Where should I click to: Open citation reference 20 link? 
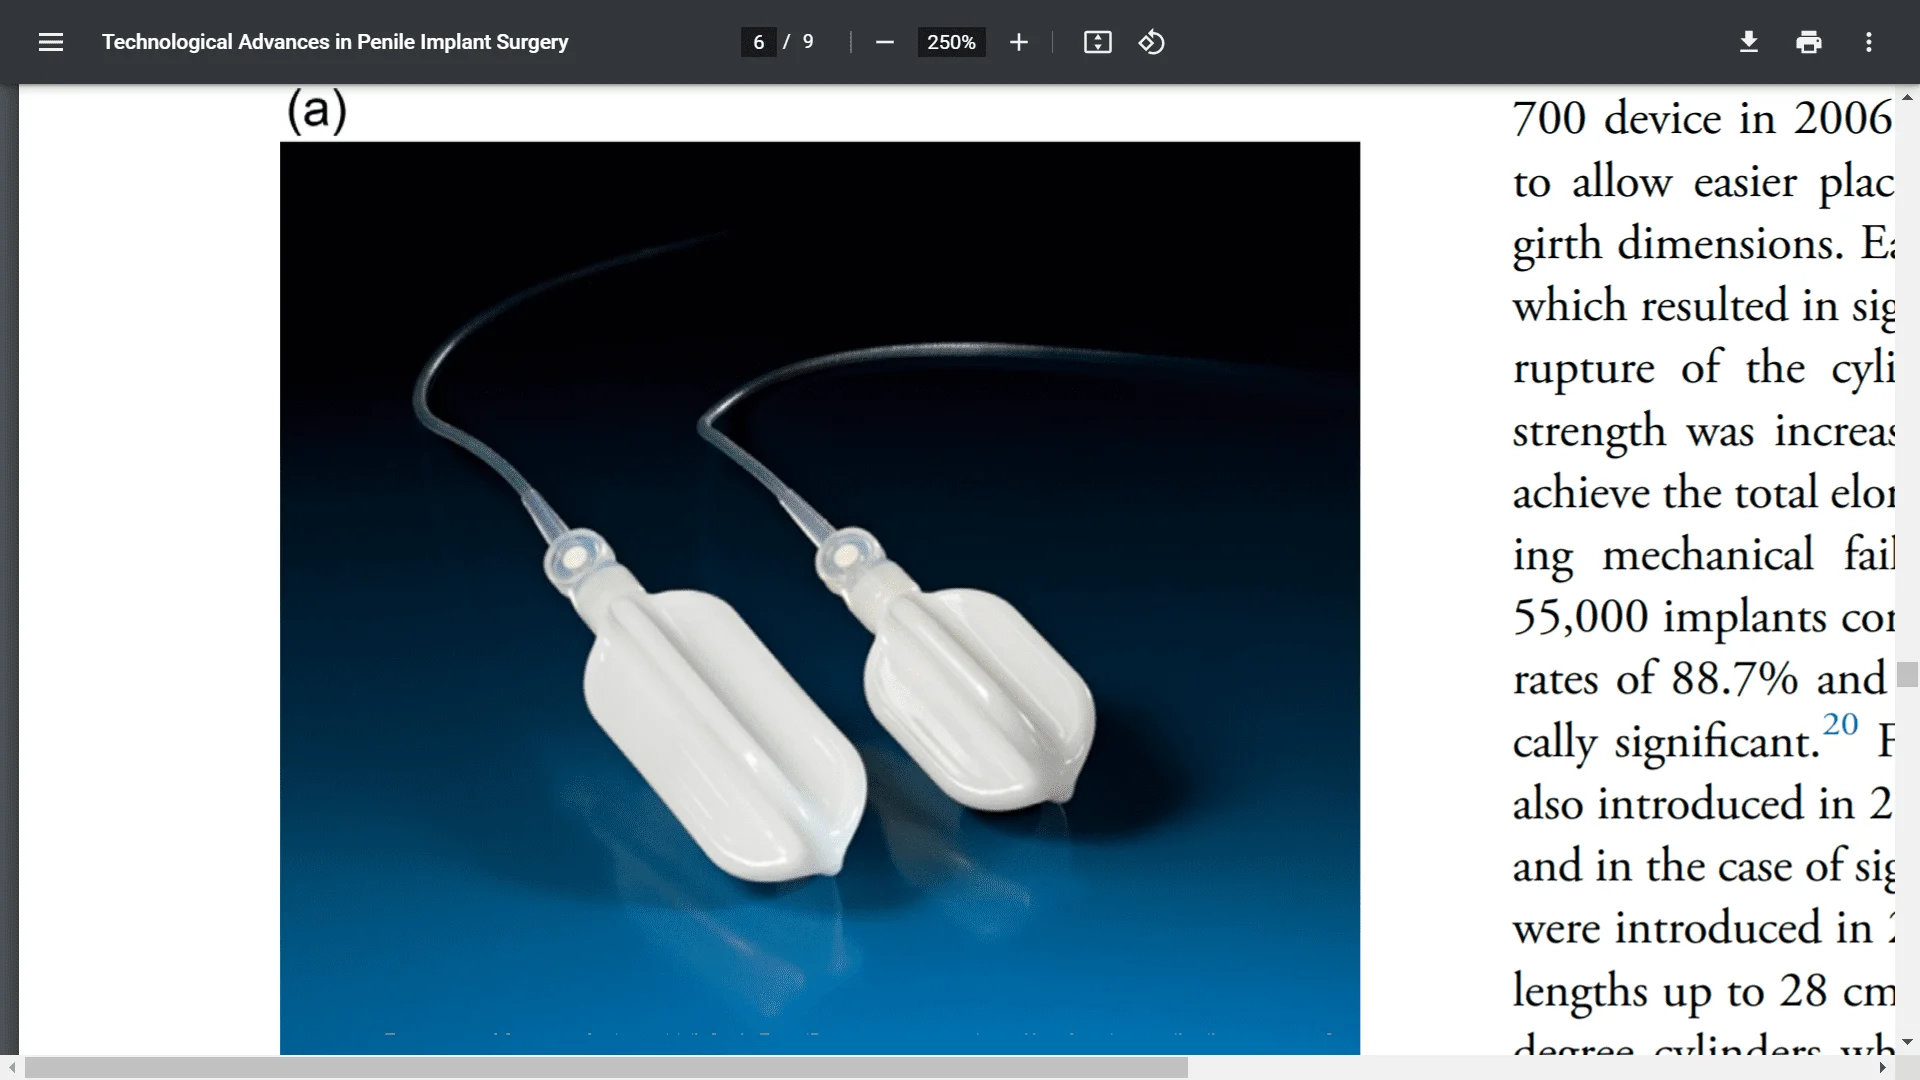pos(1840,724)
